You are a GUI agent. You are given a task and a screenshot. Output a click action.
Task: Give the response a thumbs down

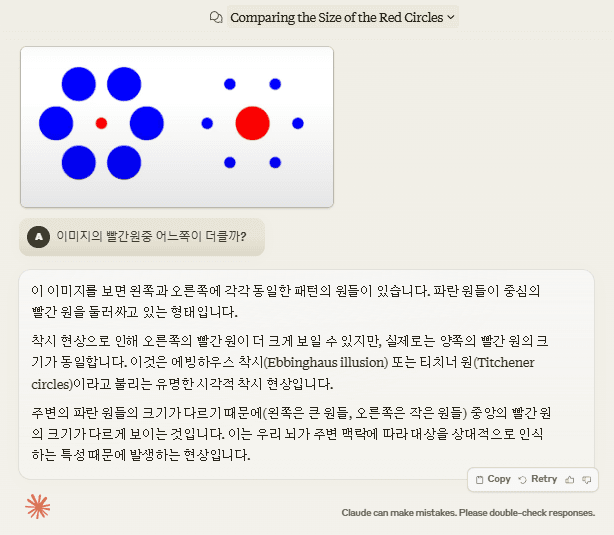pos(587,479)
